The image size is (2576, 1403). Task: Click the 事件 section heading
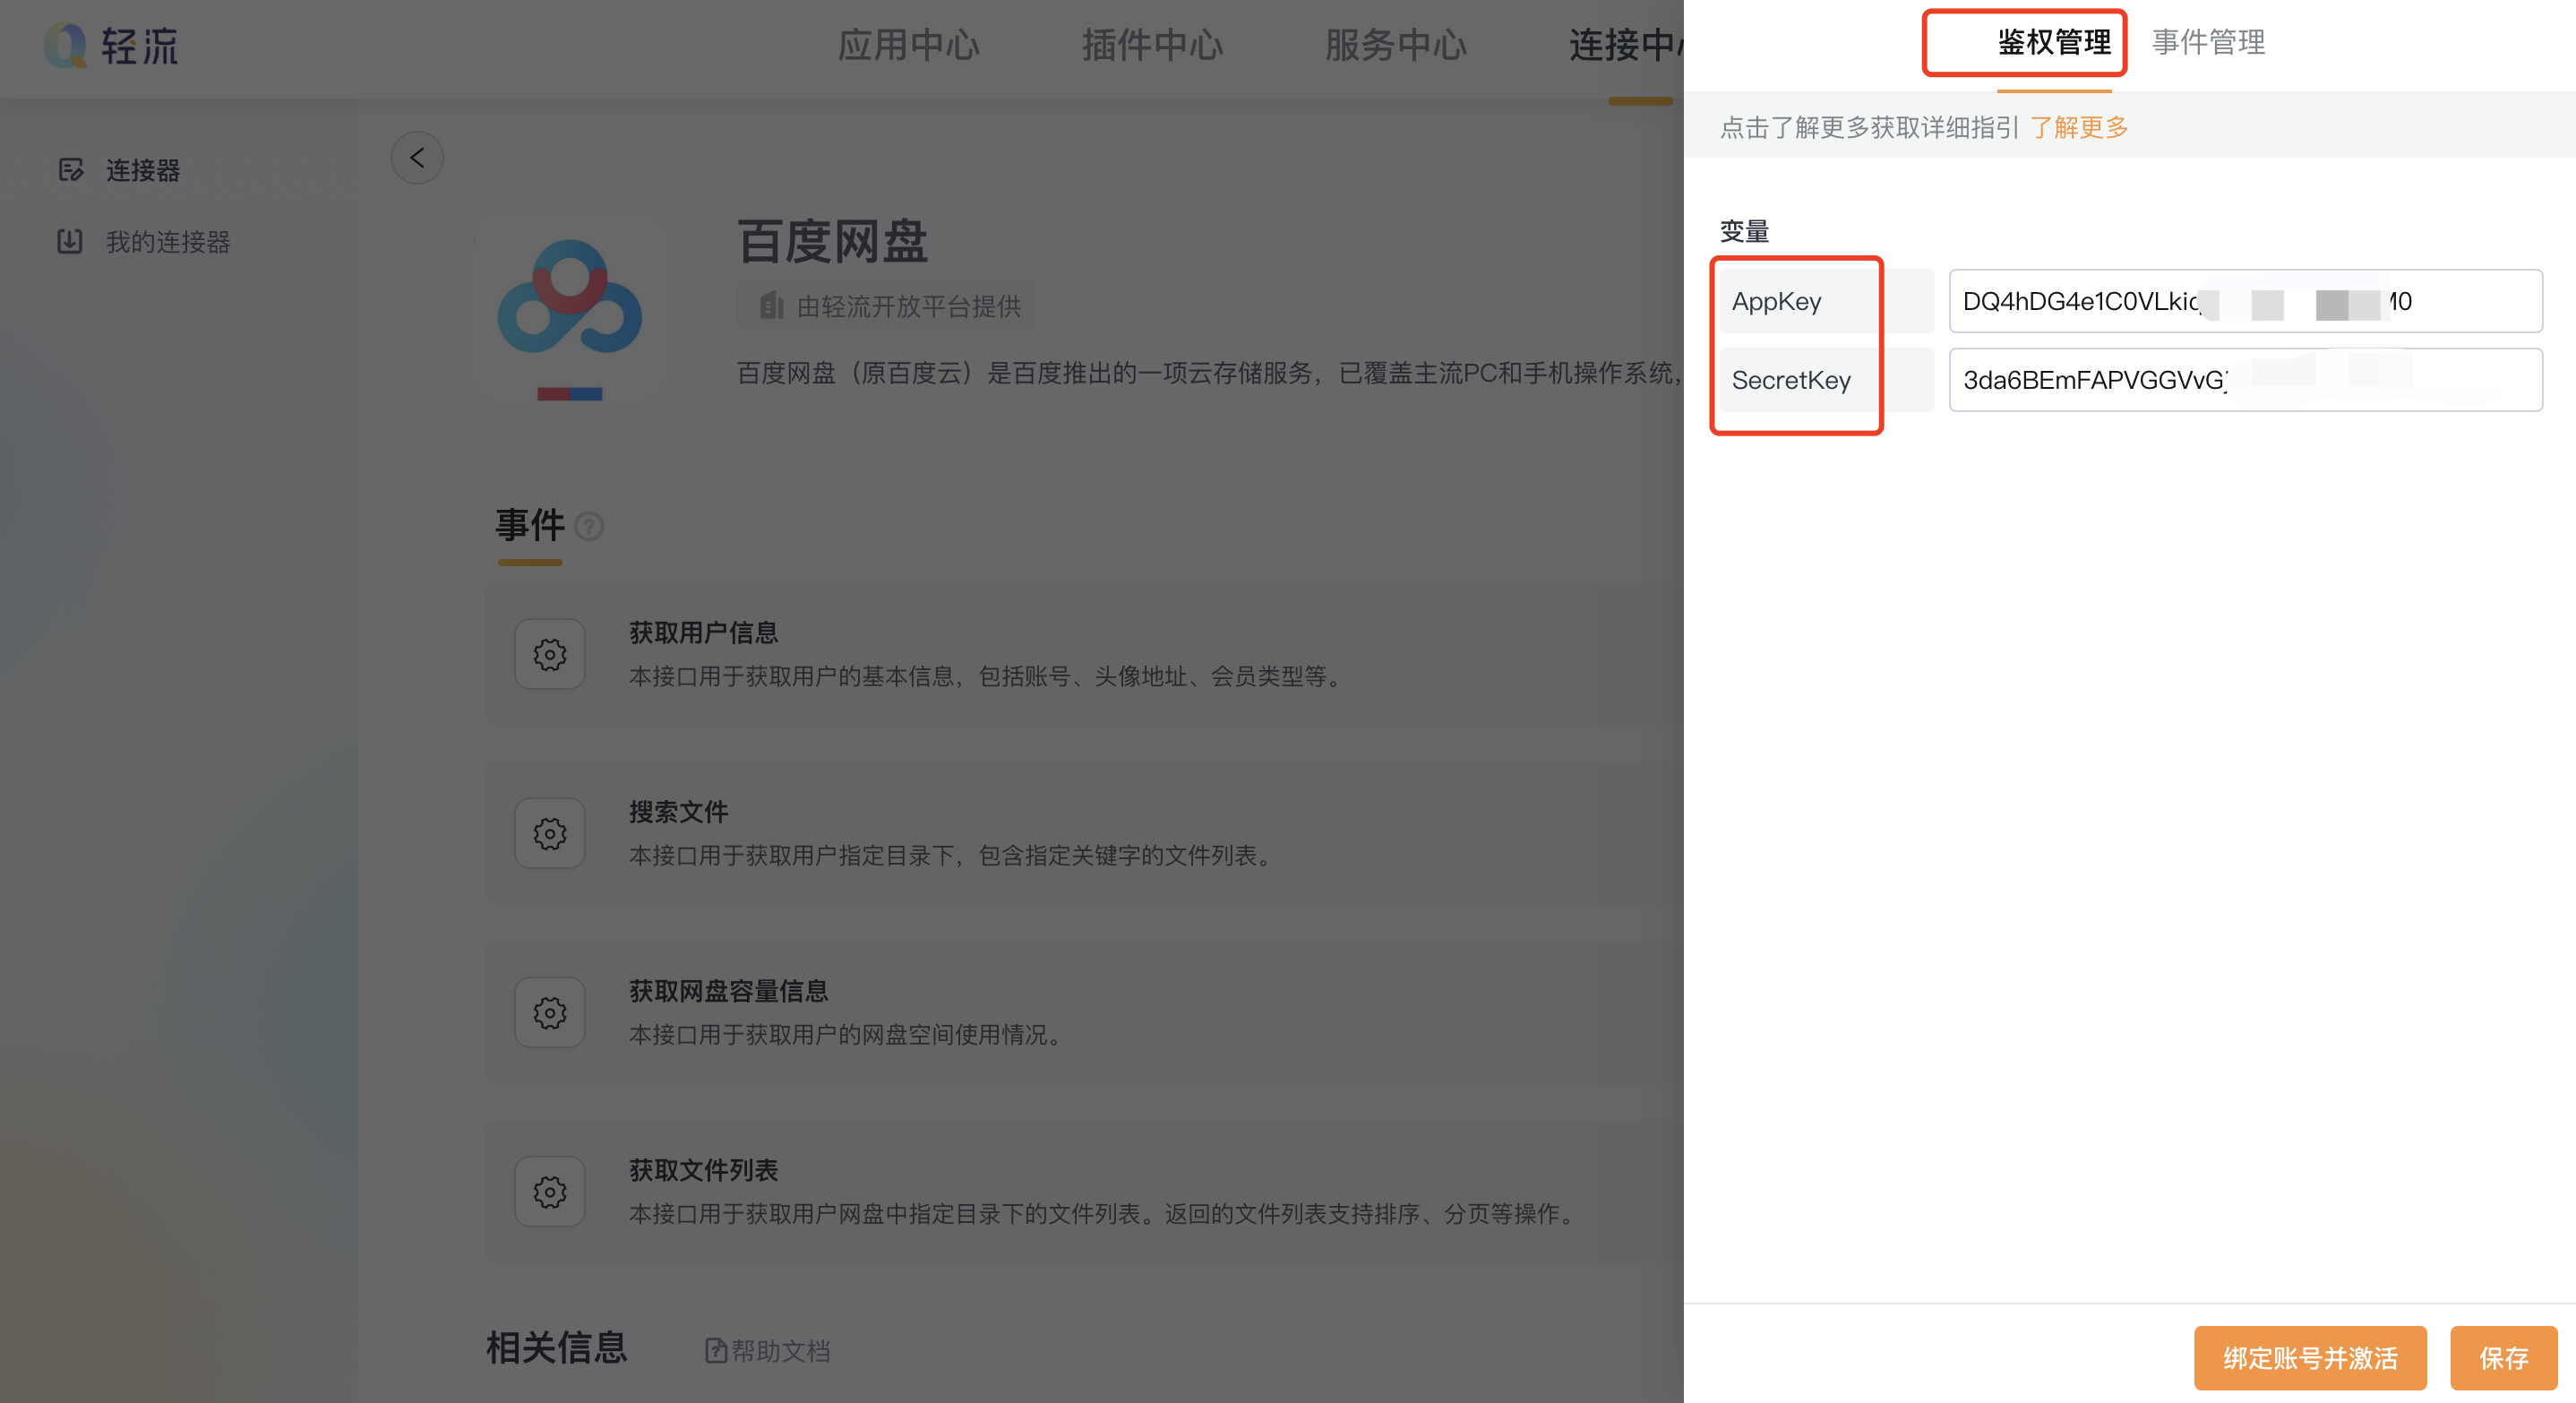530,525
